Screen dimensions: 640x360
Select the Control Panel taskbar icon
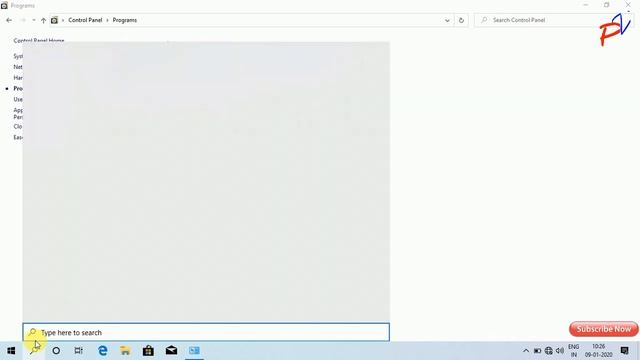194,351
